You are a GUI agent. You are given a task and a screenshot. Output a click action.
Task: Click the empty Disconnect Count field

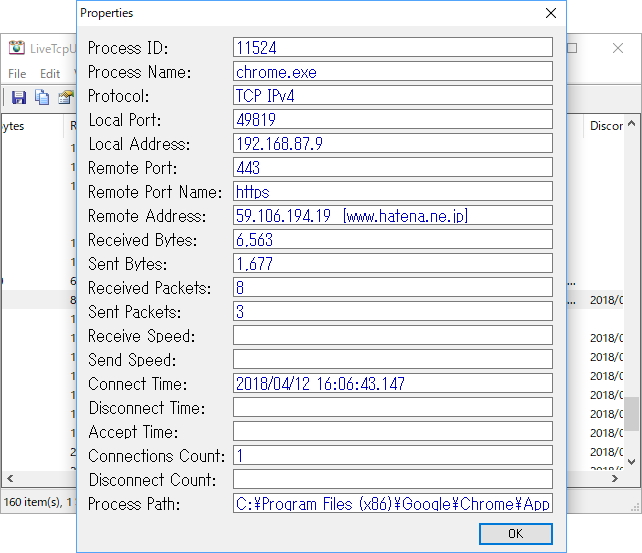(393, 479)
